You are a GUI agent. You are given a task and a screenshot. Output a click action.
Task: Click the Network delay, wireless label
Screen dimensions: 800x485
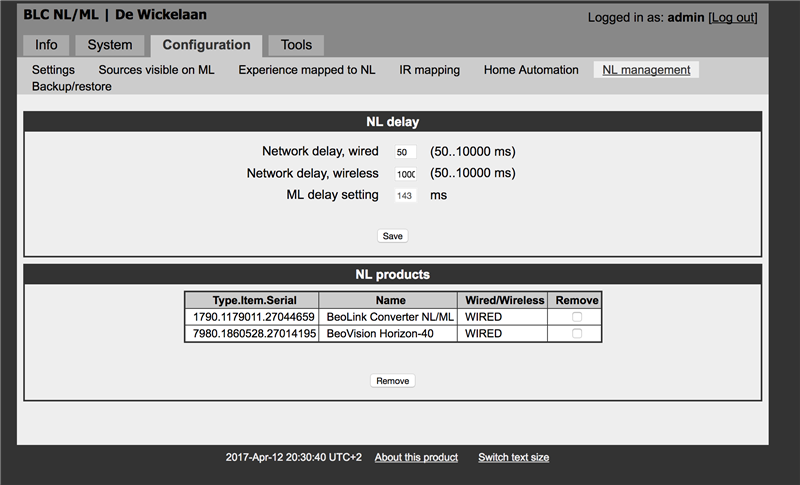click(312, 173)
